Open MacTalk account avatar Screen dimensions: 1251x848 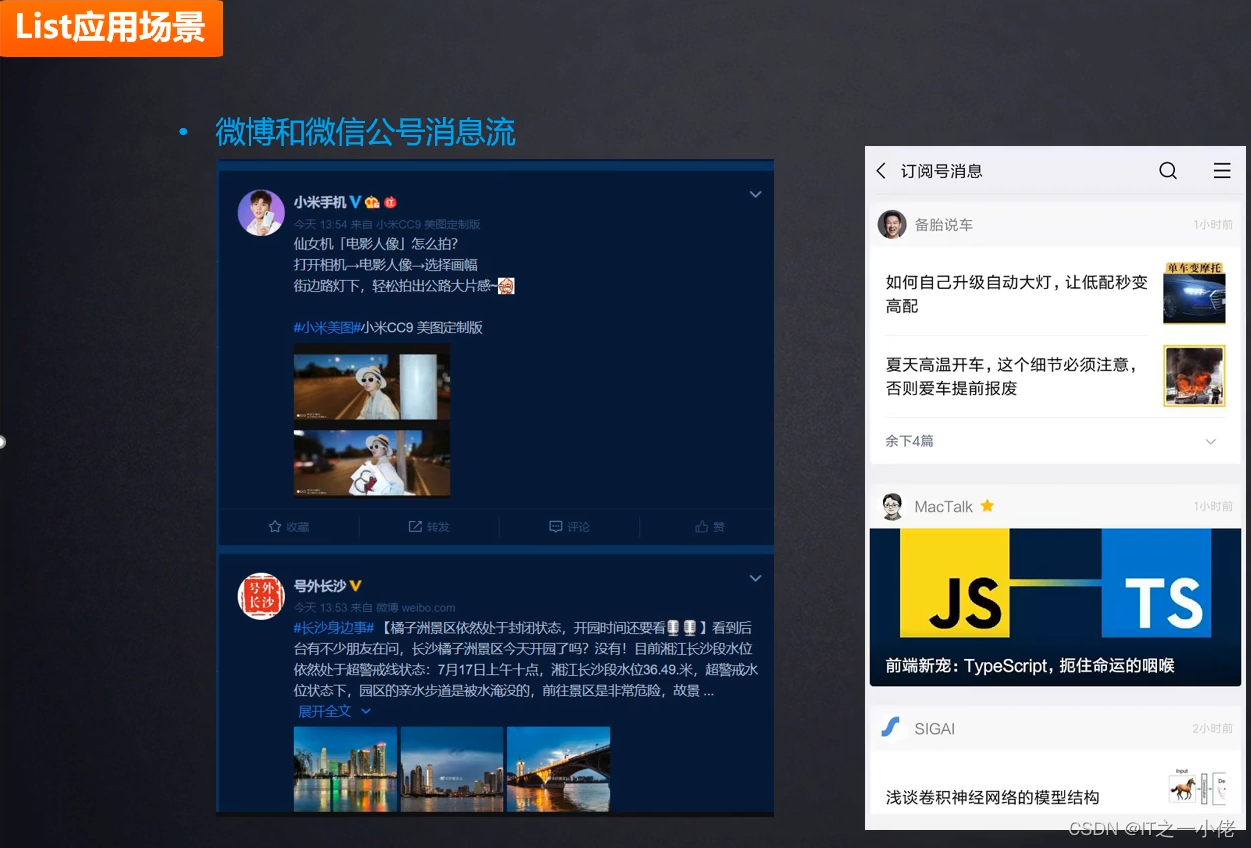(892, 506)
